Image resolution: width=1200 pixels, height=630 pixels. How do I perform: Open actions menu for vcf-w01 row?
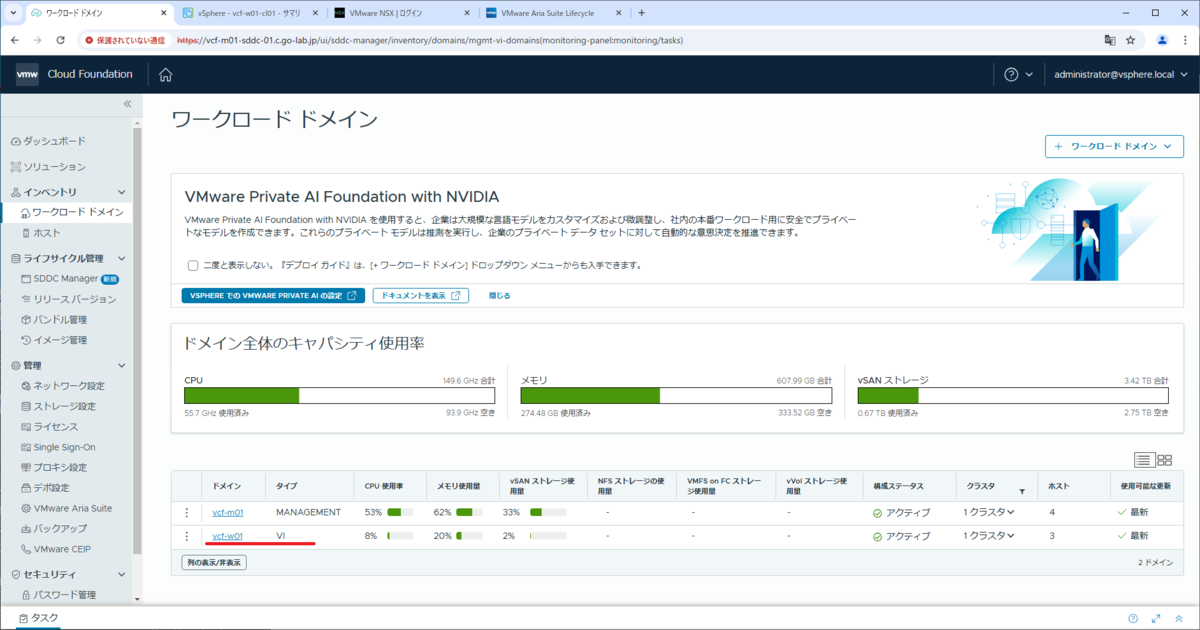tap(186, 536)
